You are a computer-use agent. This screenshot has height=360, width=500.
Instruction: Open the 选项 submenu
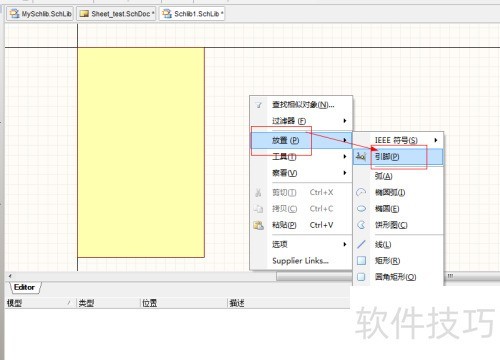point(301,244)
